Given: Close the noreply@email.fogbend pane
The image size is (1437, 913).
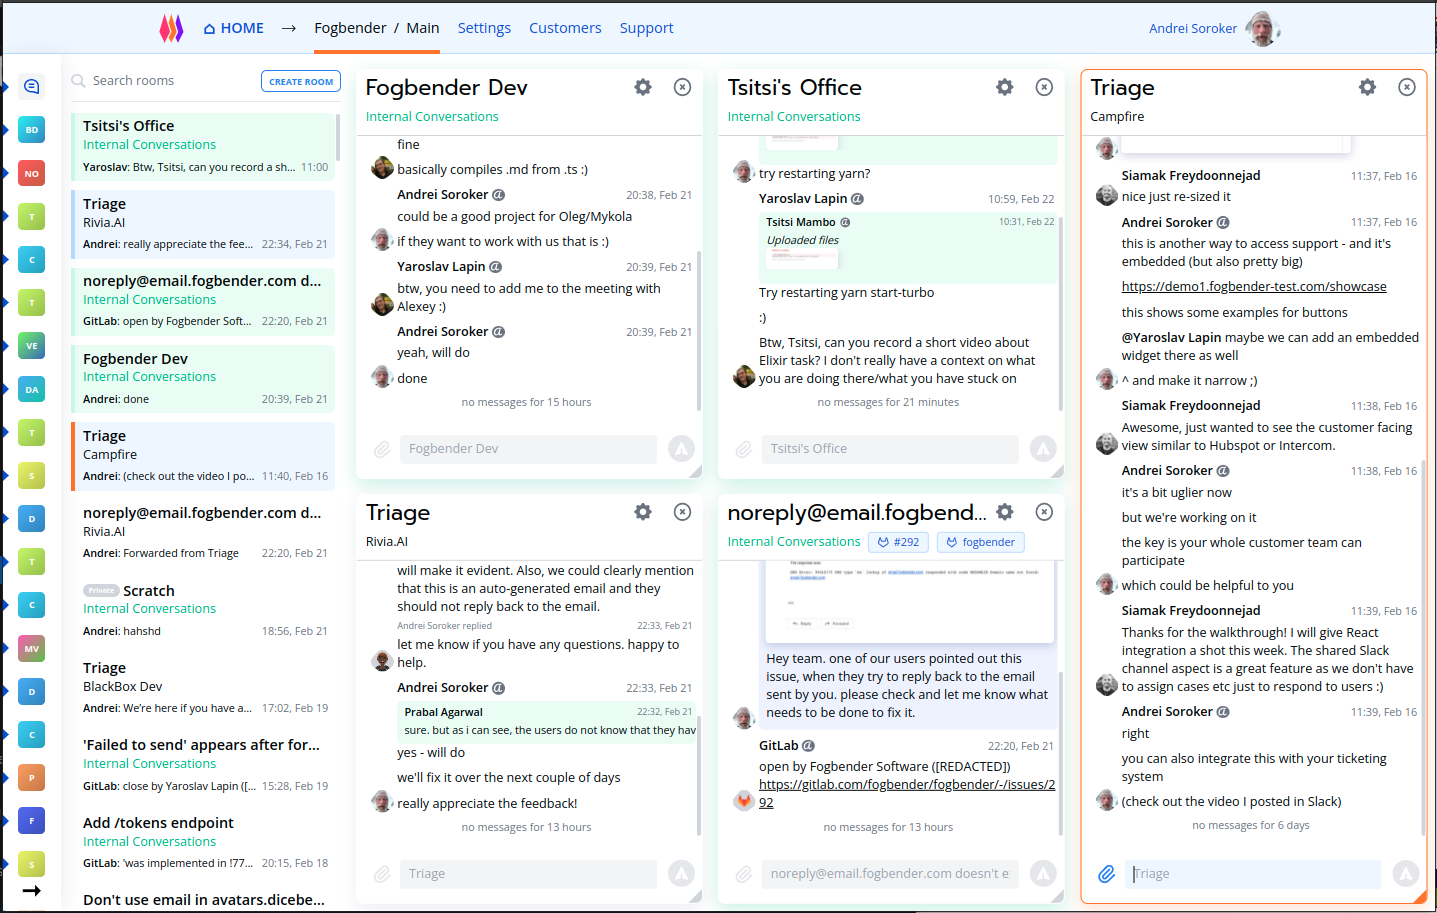Looking at the screenshot, I should tap(1044, 512).
